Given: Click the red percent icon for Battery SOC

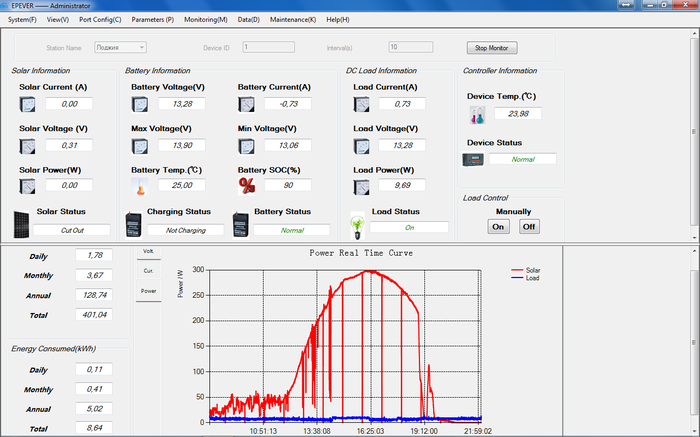Looking at the screenshot, I should coord(246,185).
